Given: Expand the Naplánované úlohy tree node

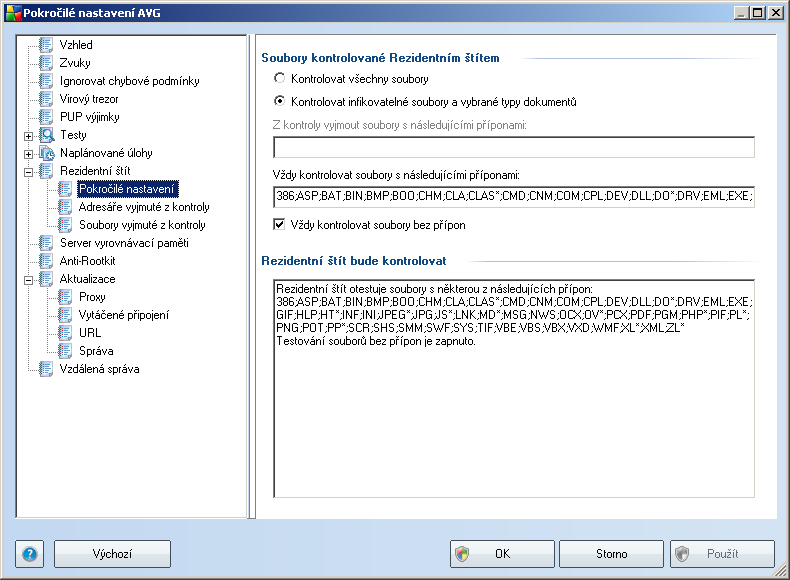Looking at the screenshot, I should click(29, 154).
